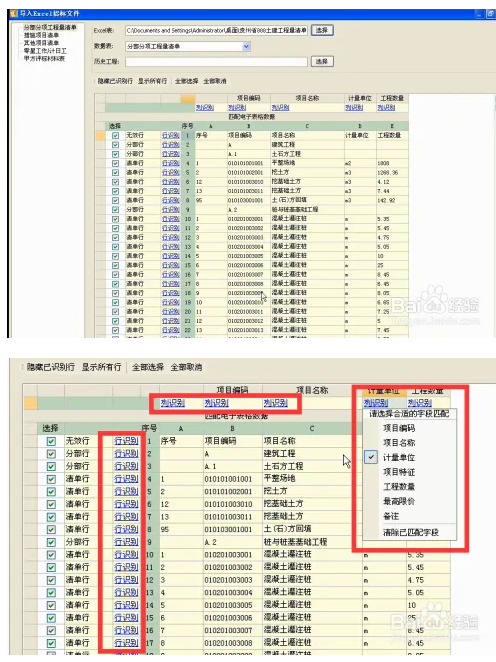
Task: Open 列识别 link under 项目名称, upper screenshot
Action: pos(280,108)
